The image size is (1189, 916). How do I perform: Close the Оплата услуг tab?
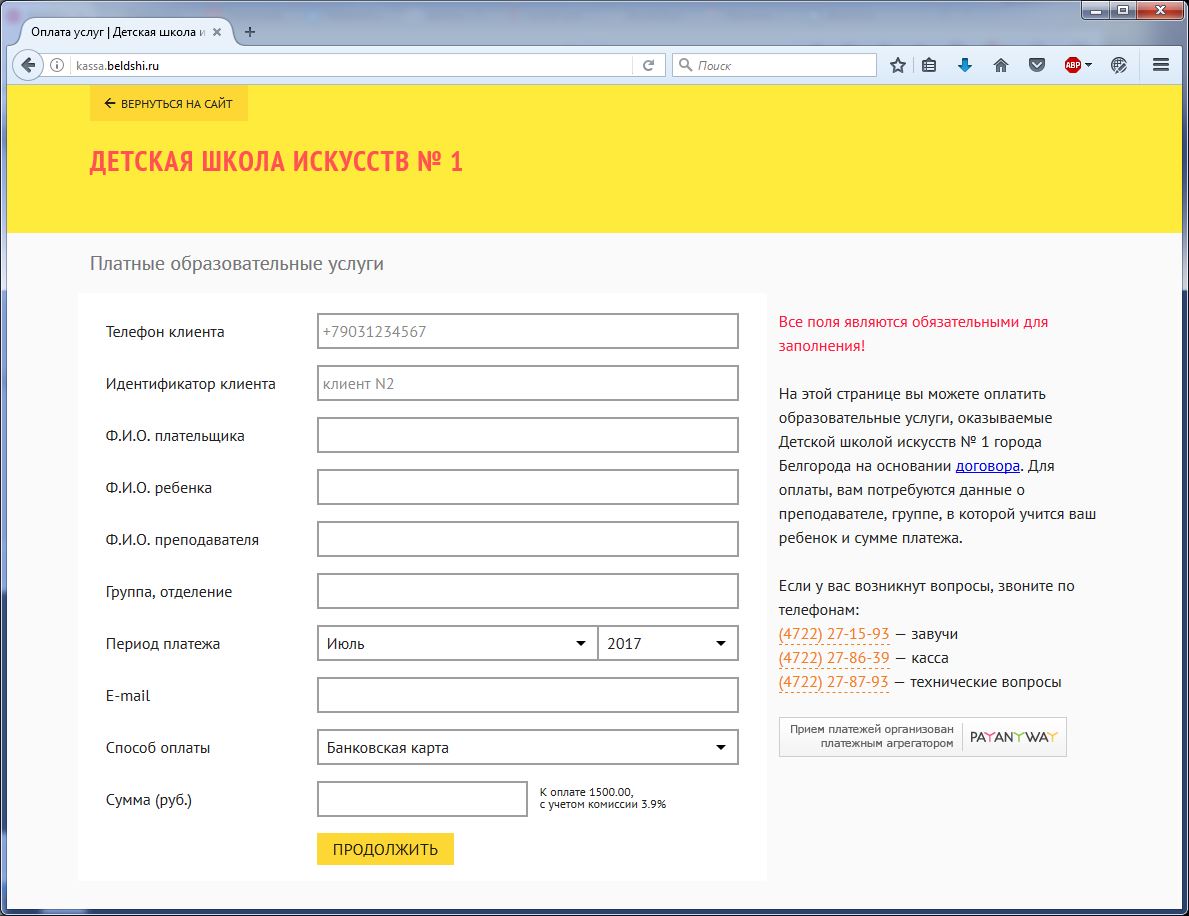click(217, 32)
